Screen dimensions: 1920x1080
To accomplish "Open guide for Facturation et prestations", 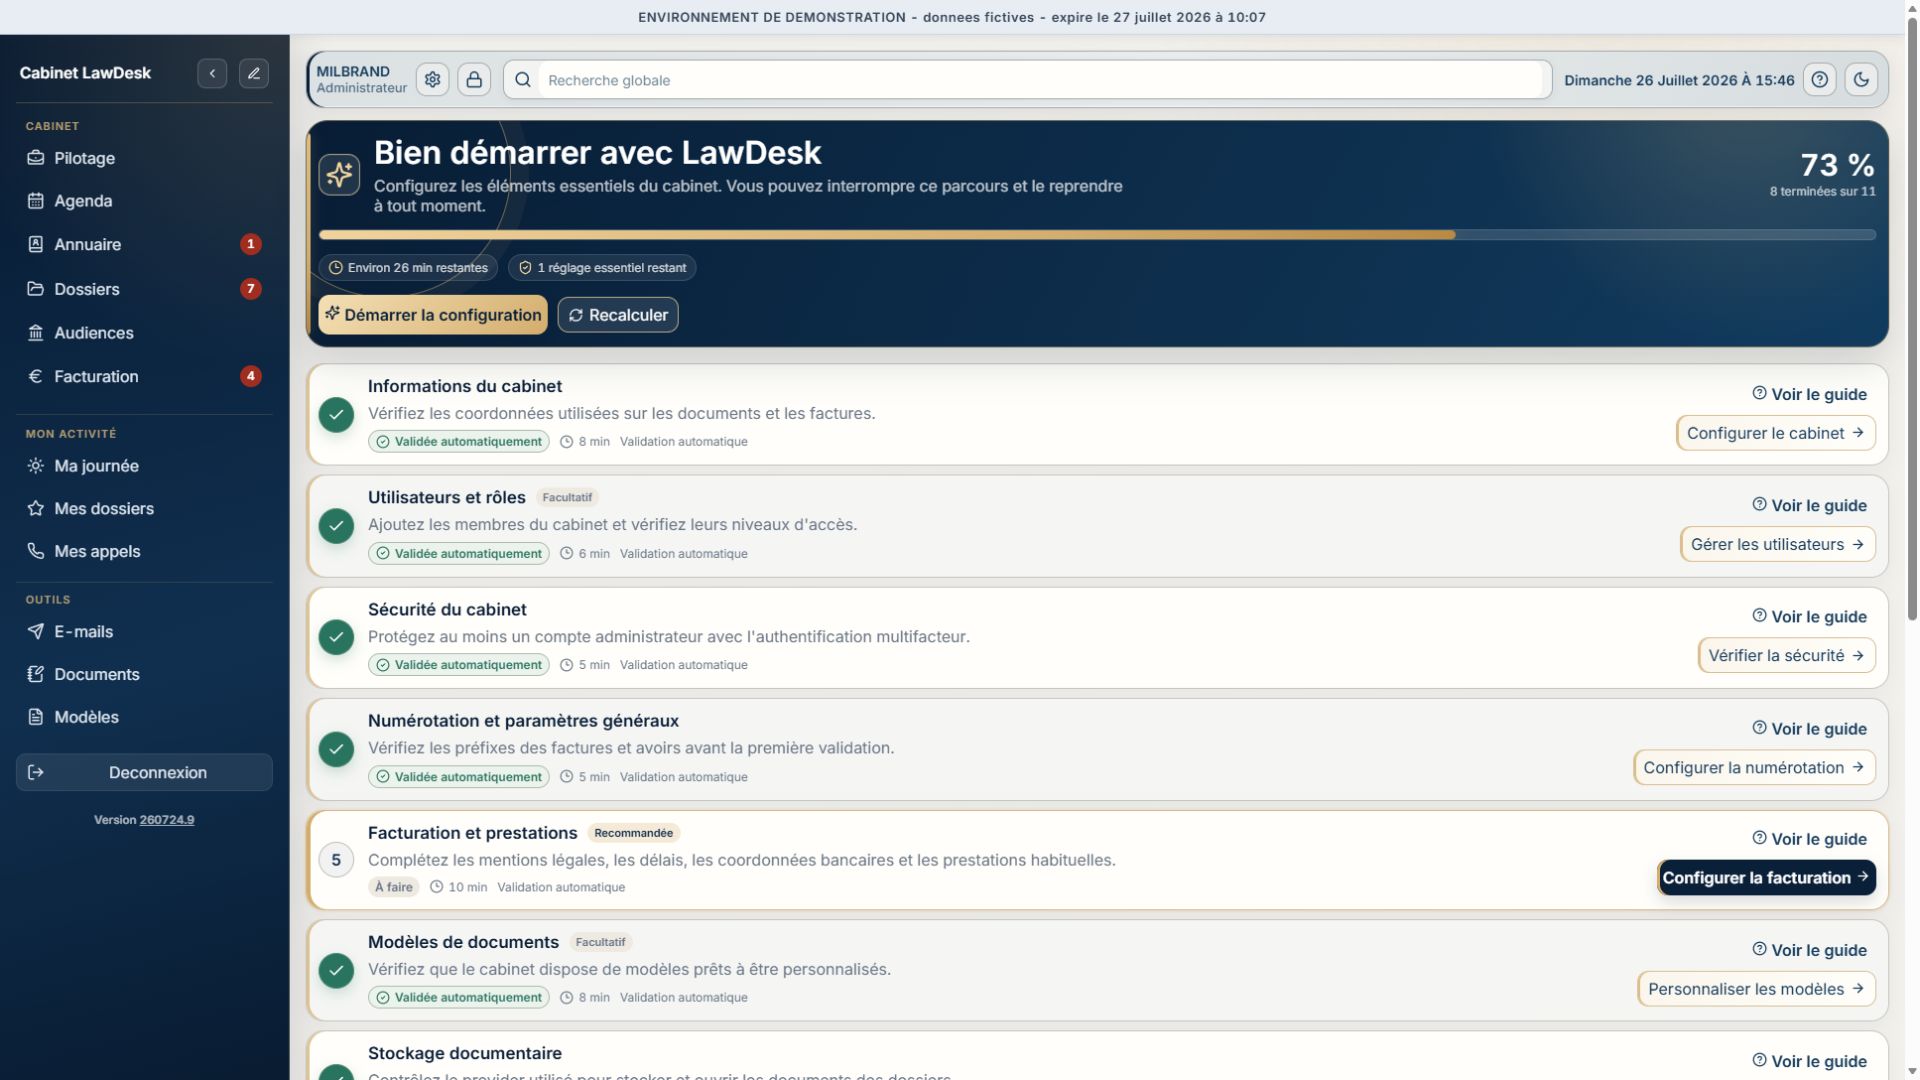I will pos(1809,839).
